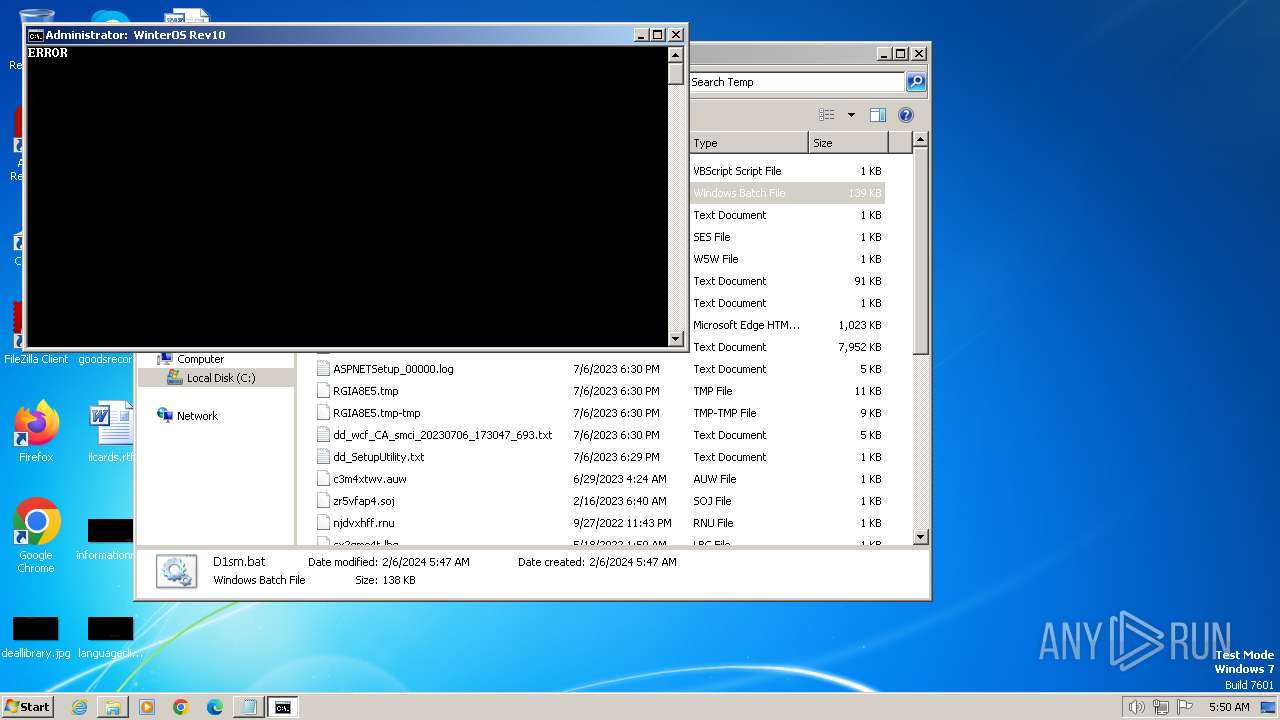Select the dd_SetupUtility.txt file

pyautogui.click(x=378, y=457)
